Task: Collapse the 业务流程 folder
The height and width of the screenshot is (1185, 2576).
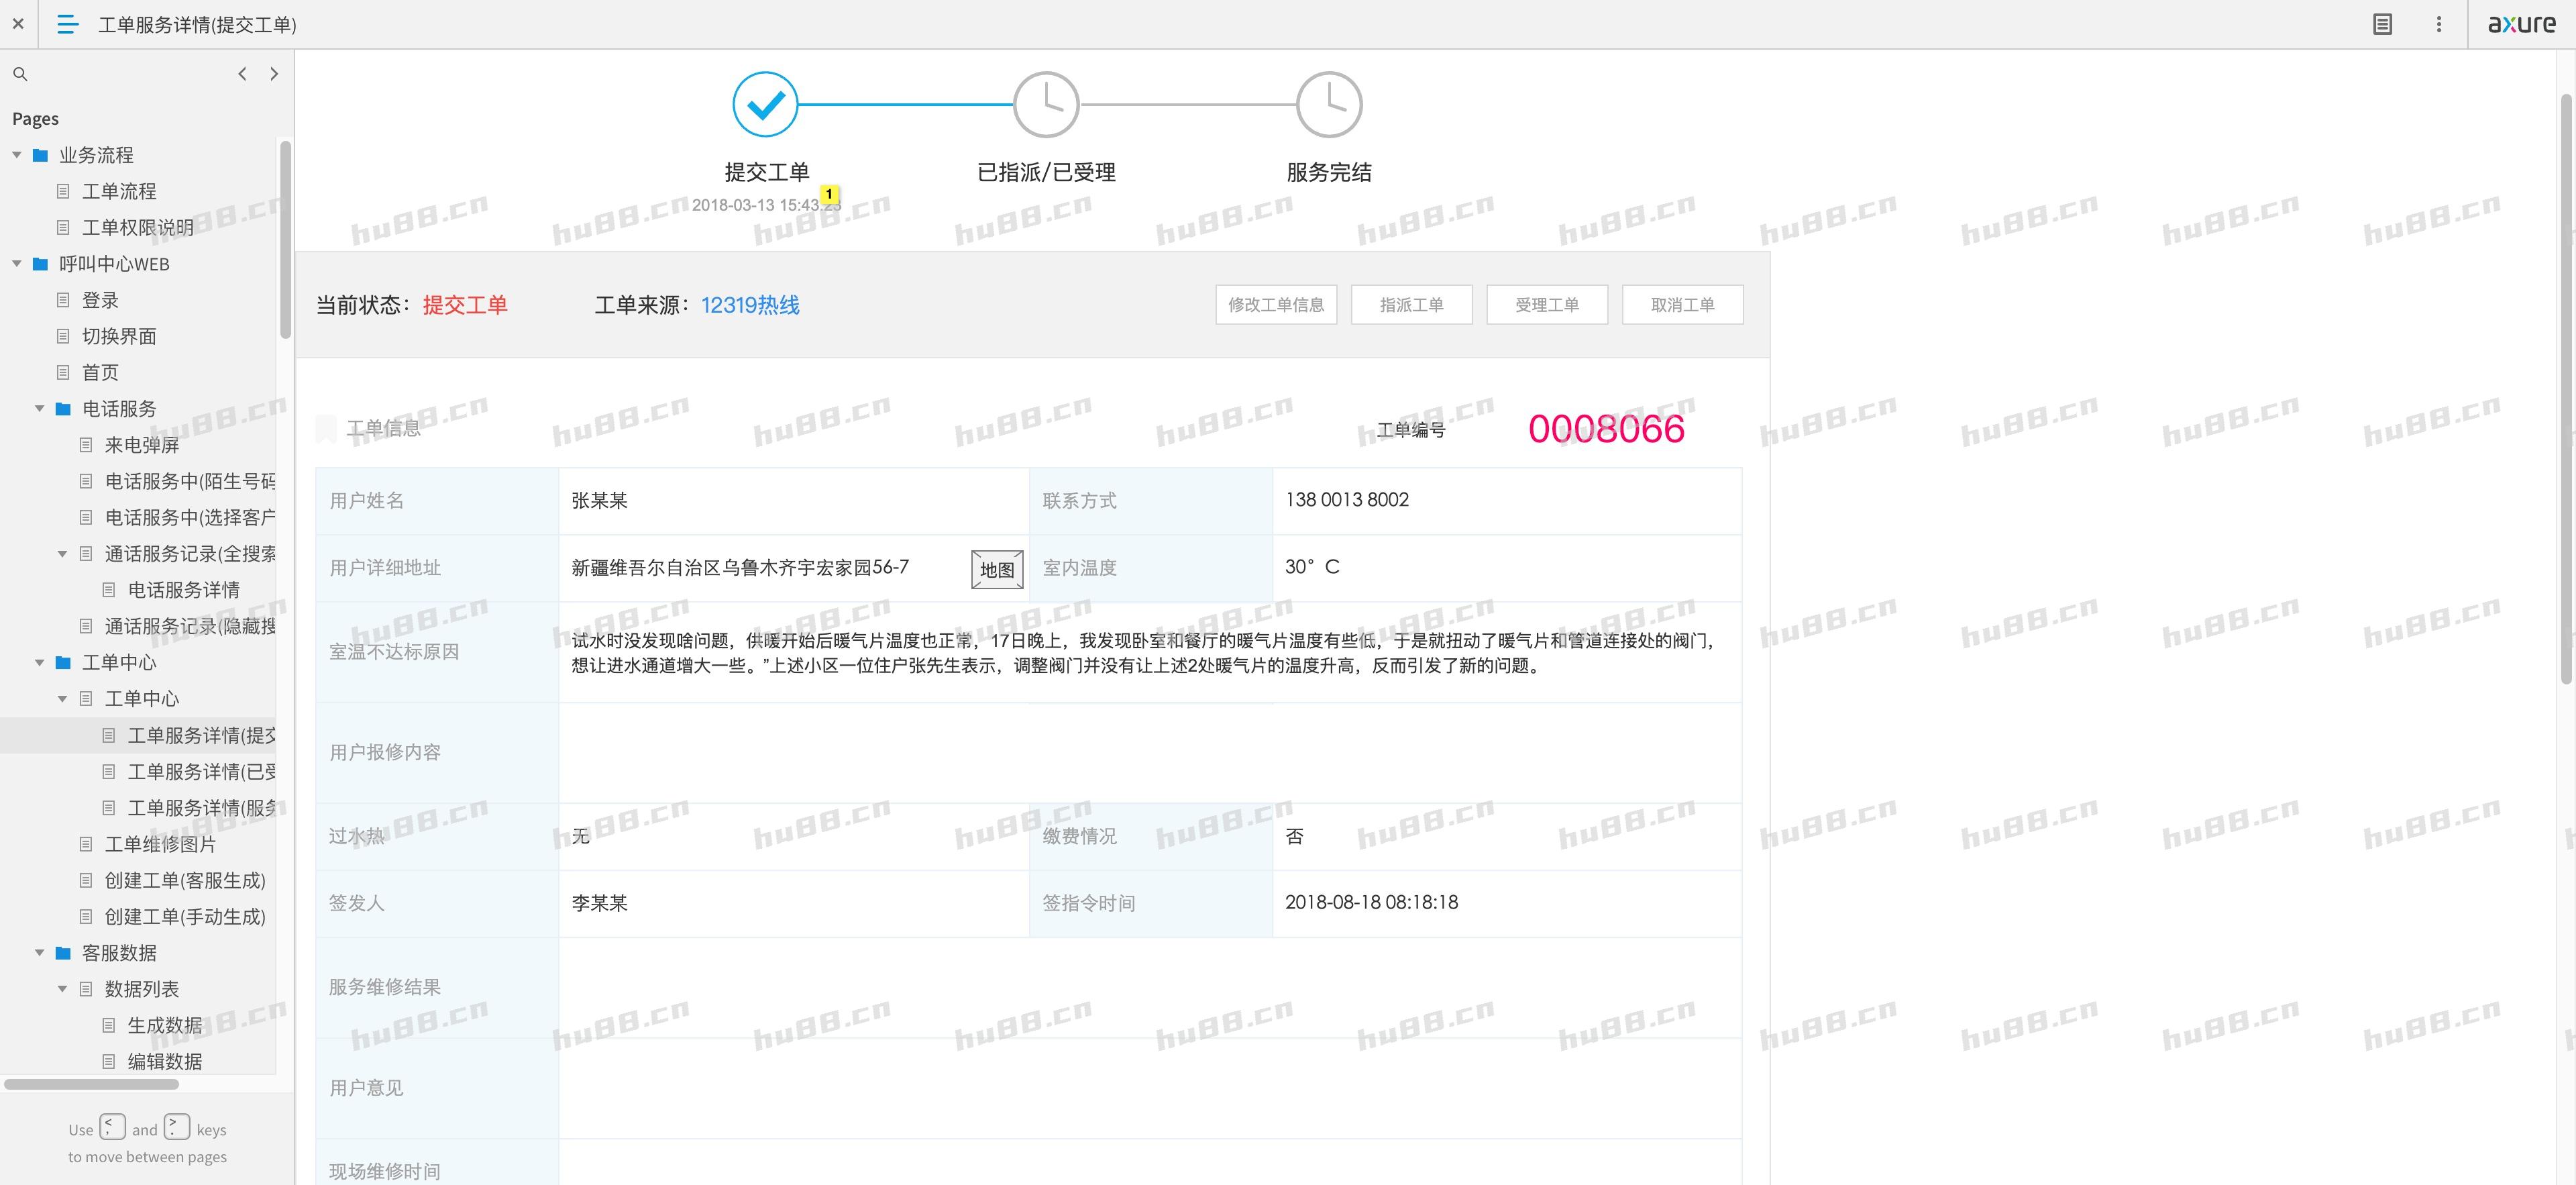Action: click(x=17, y=155)
